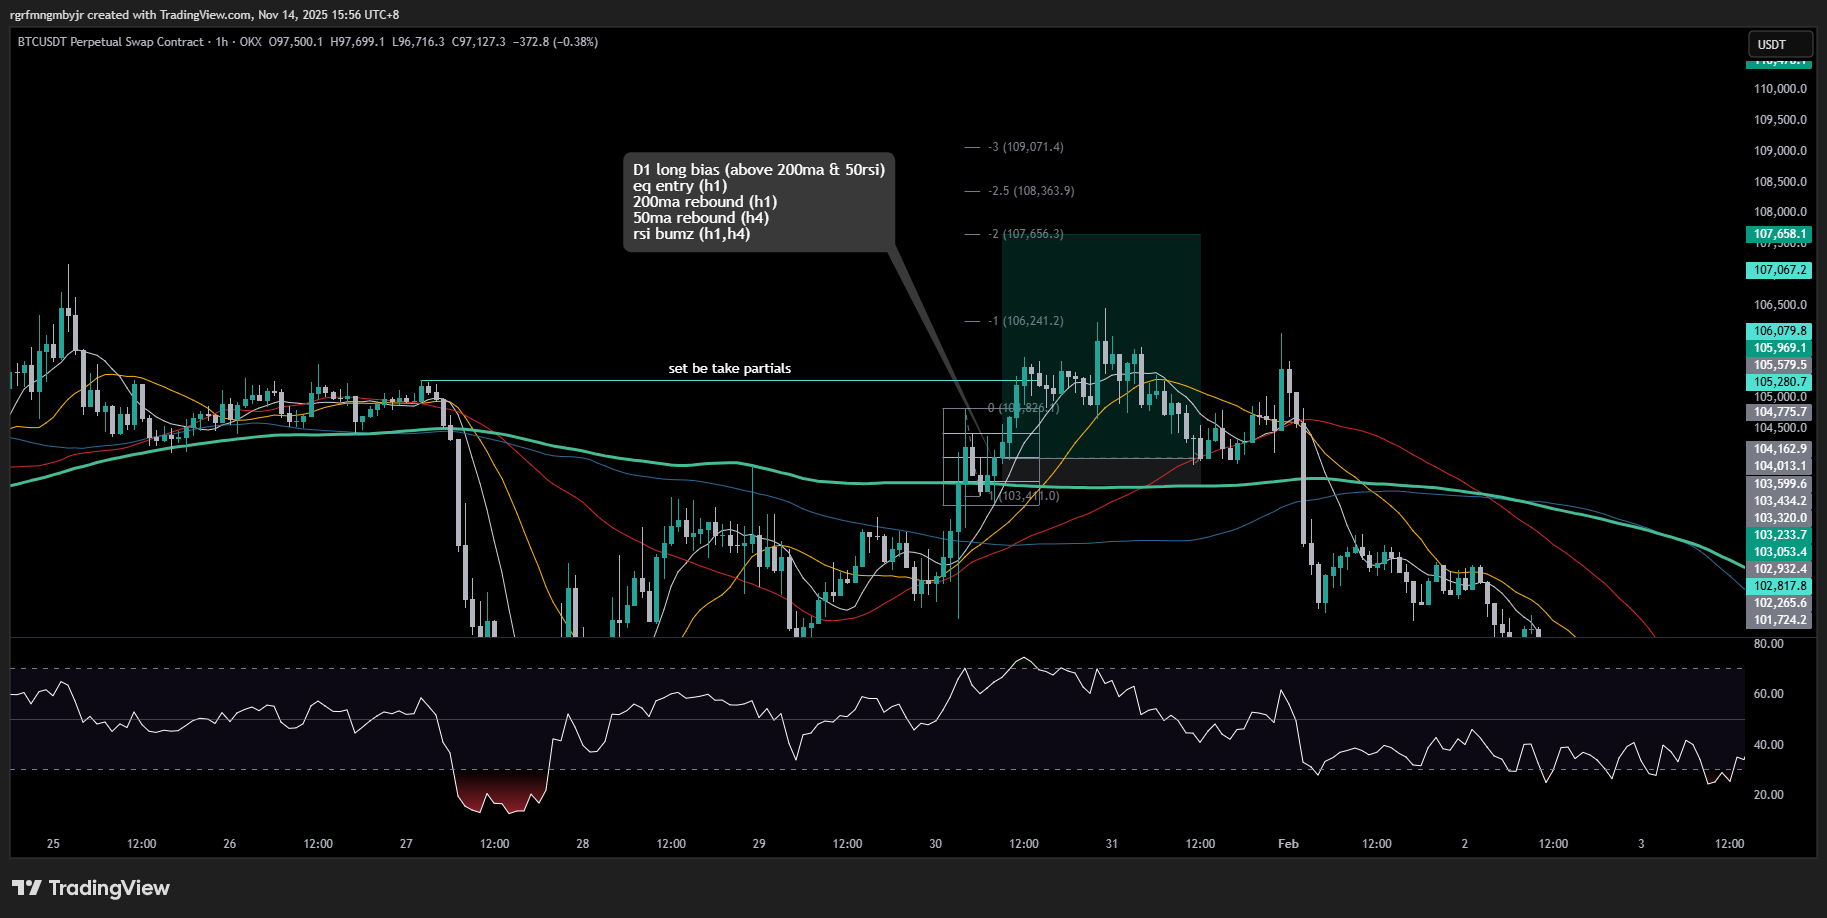Click the change value −372.8 (−0.38%)
Image resolution: width=1827 pixels, height=918 pixels.
[x=555, y=42]
